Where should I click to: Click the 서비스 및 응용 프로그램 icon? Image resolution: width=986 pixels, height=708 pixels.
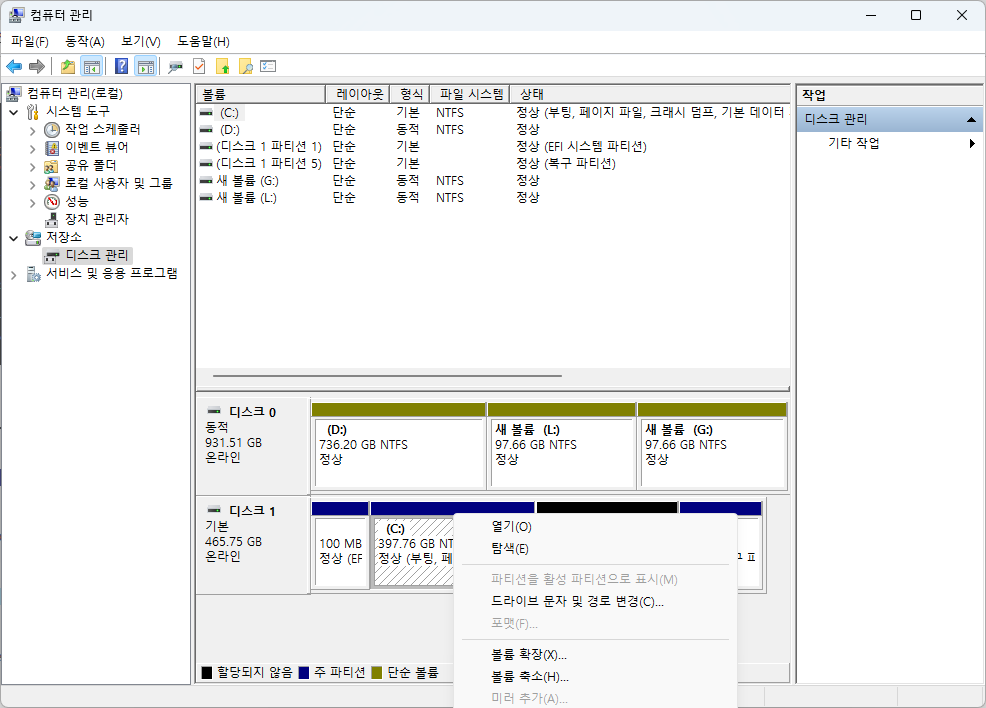pyautogui.click(x=33, y=274)
